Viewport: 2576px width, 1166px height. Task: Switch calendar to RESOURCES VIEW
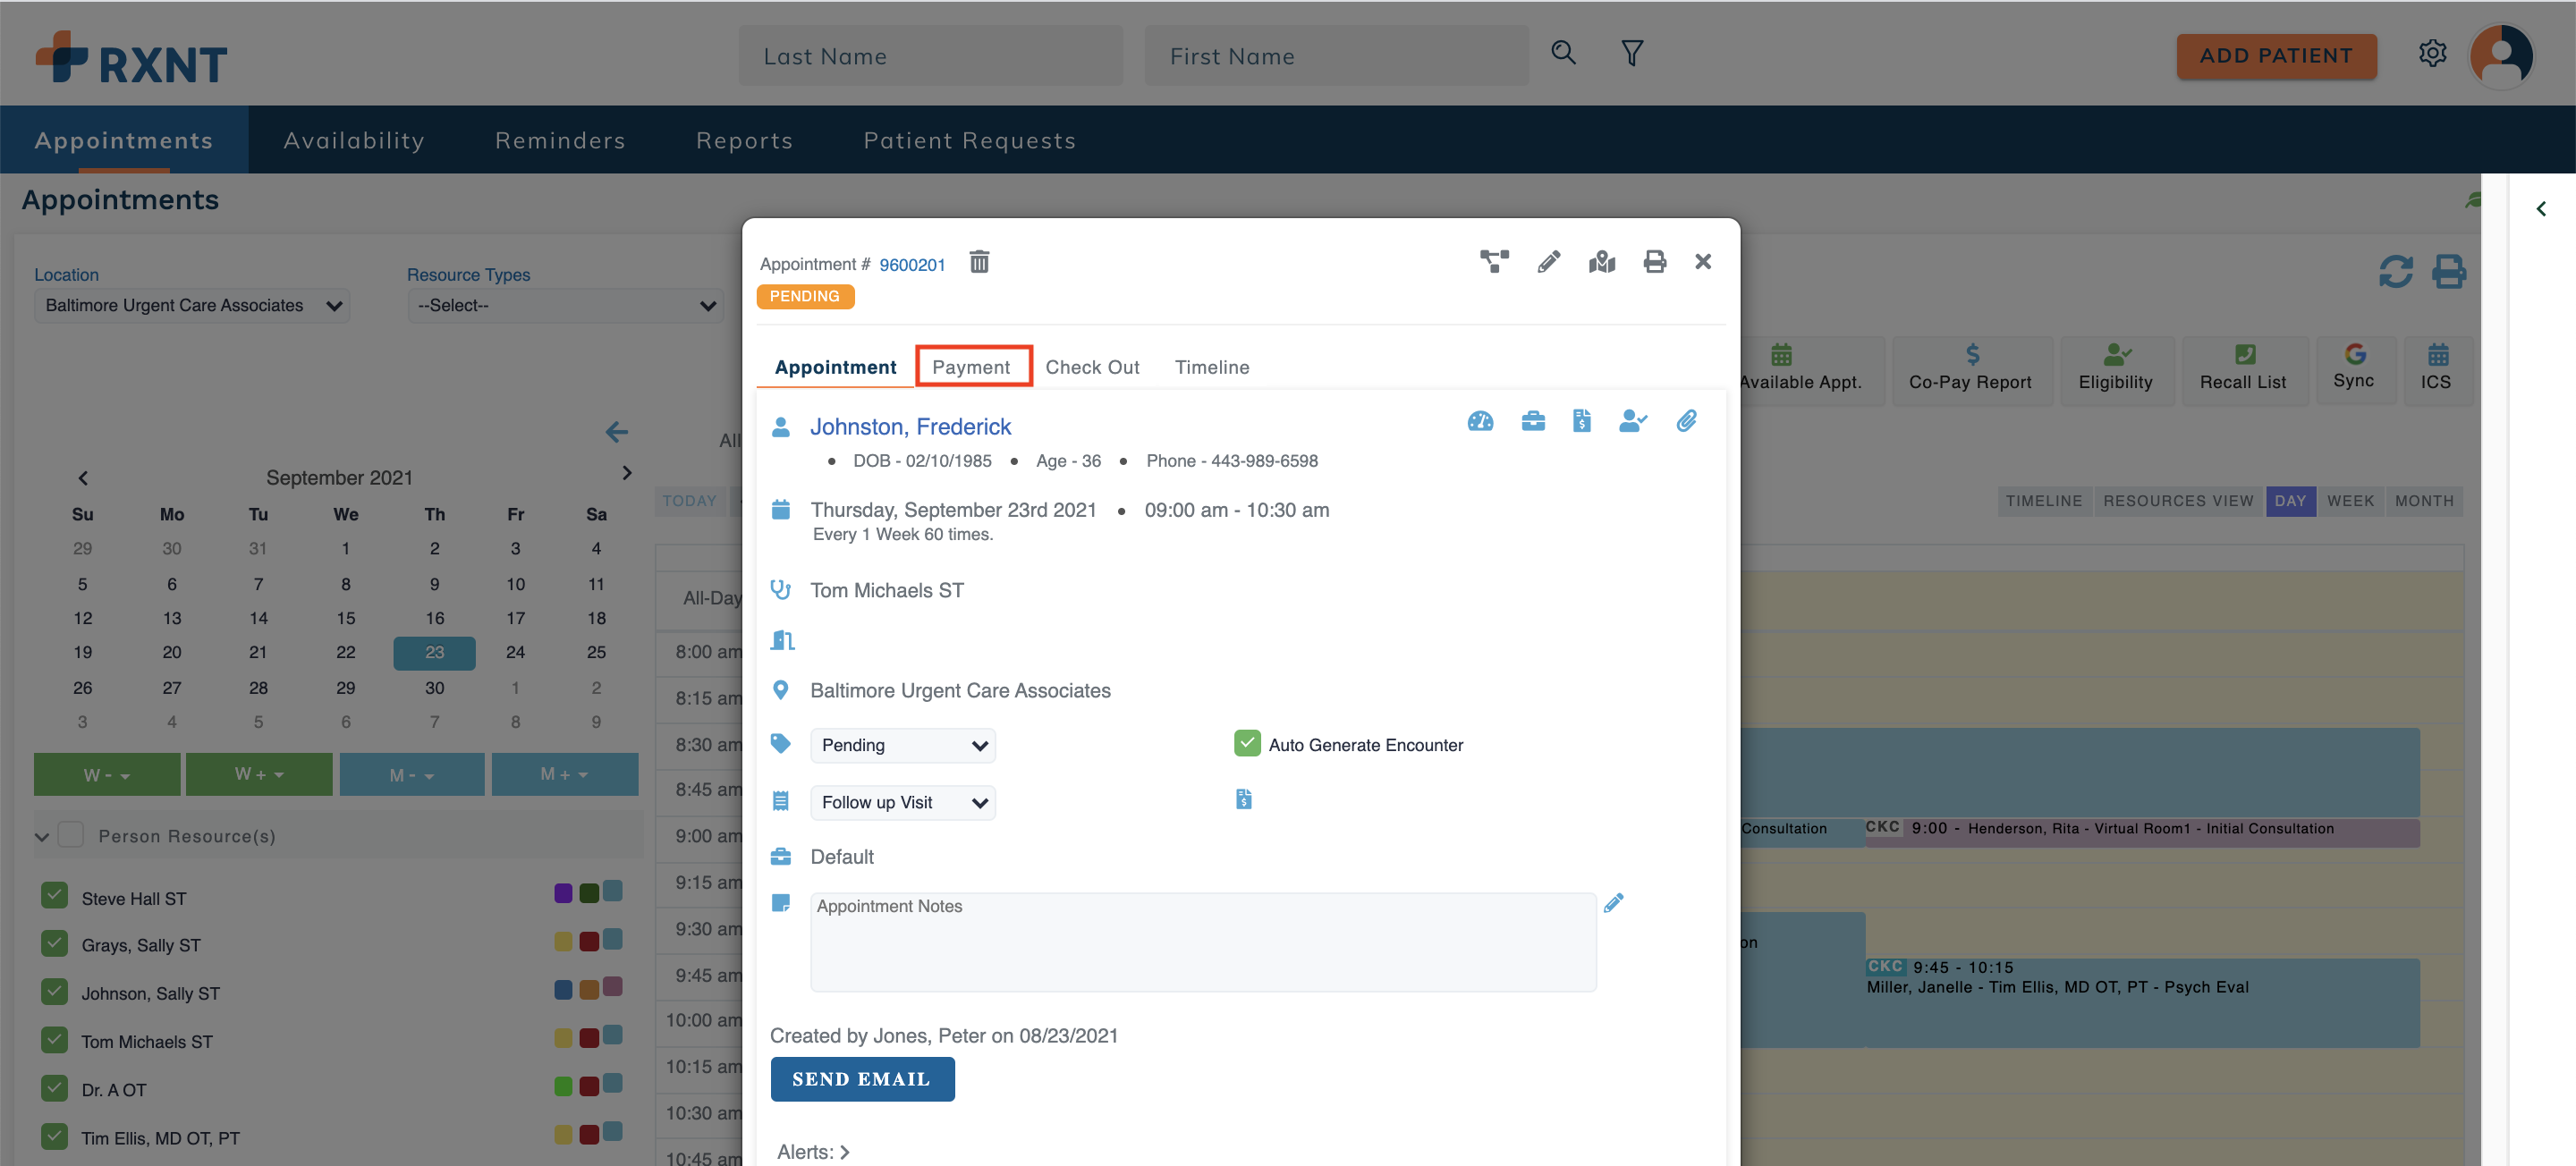(2177, 501)
